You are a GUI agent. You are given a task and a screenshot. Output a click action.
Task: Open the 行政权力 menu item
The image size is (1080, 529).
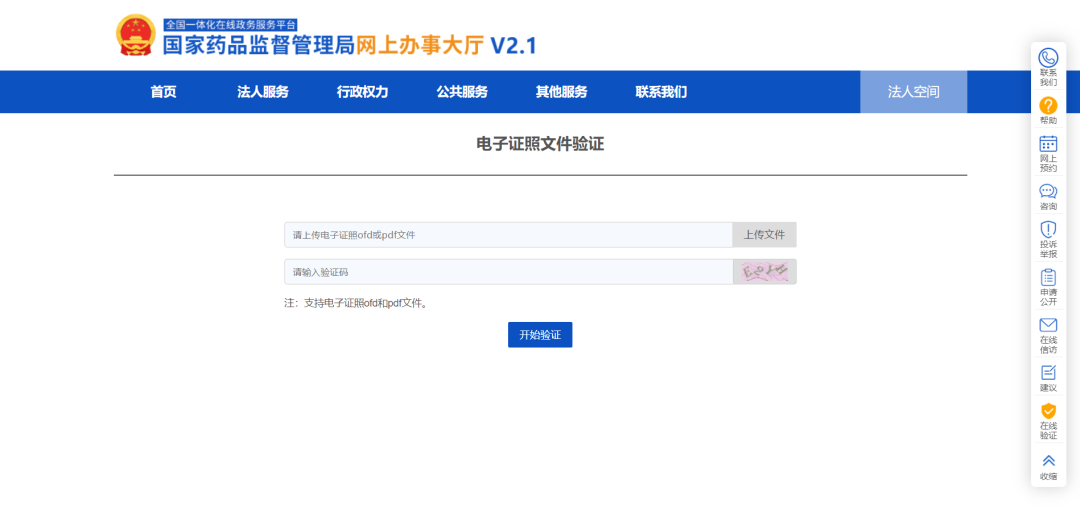[362, 92]
